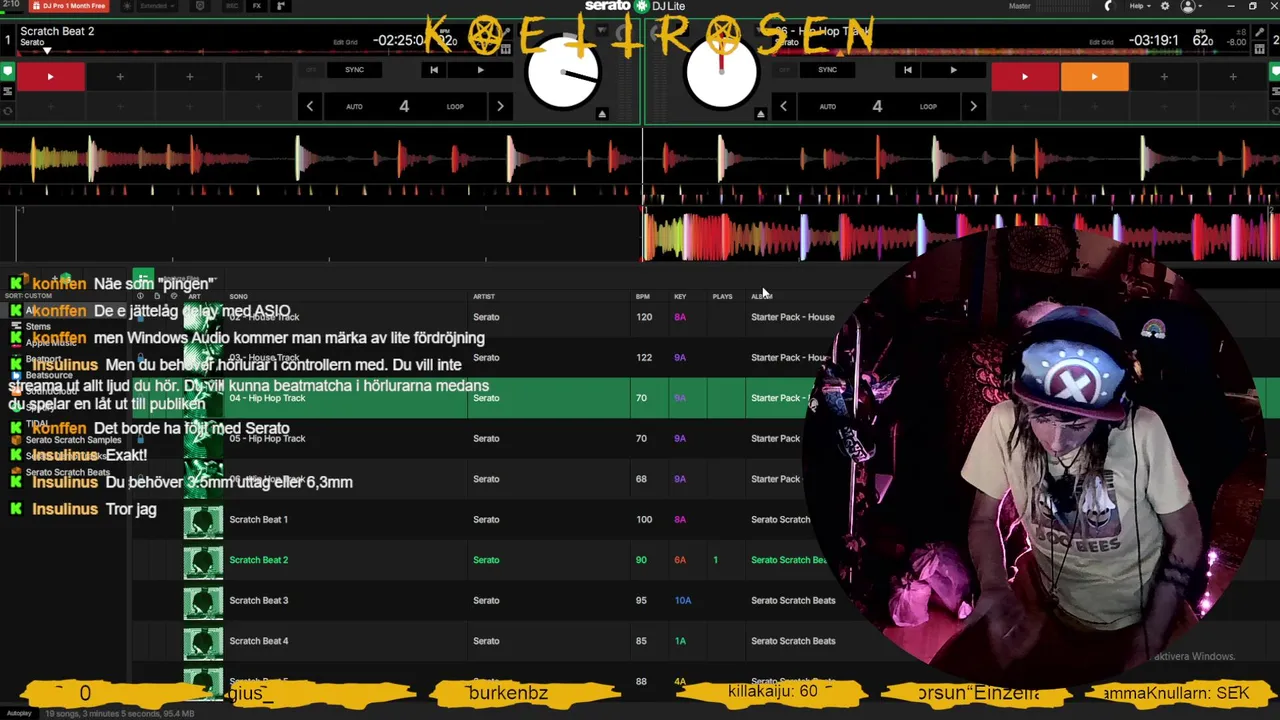Select stems pads tab on left deck

coord(7,91)
